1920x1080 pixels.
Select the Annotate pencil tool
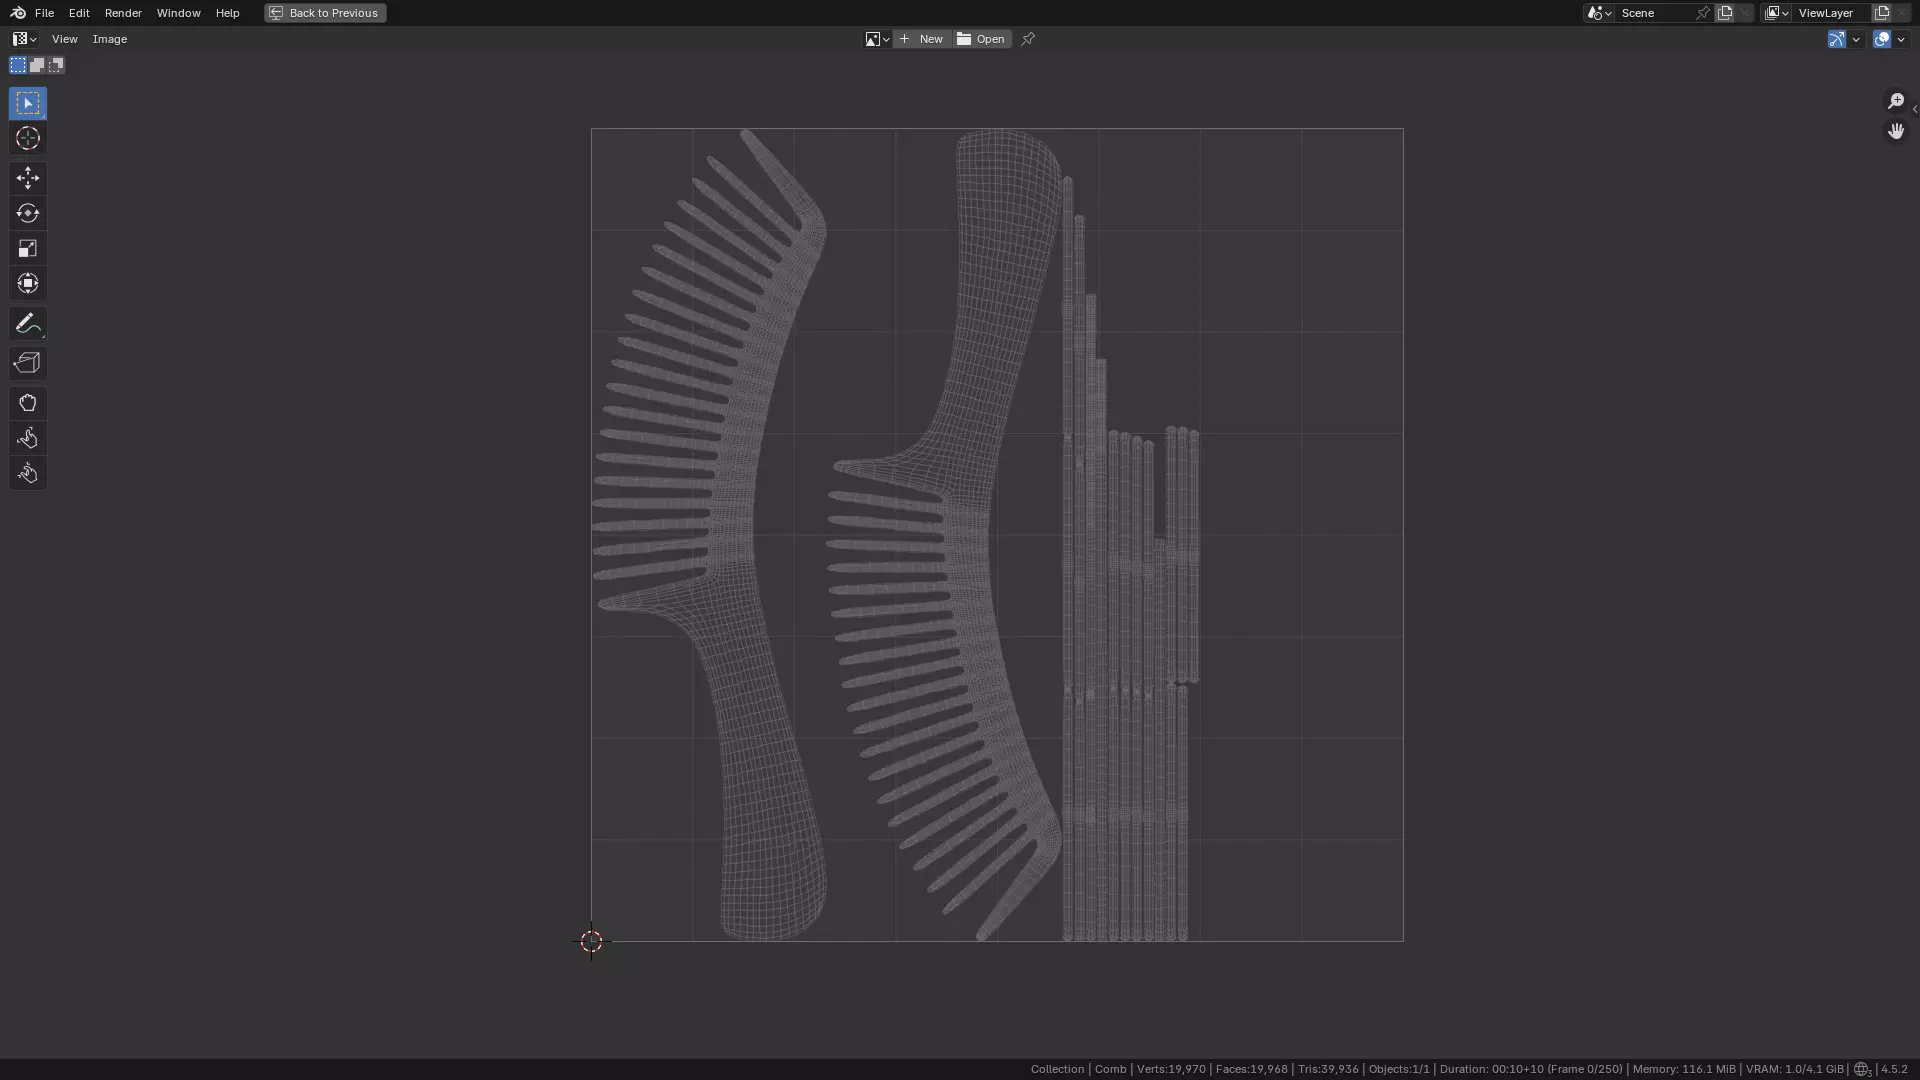(28, 323)
